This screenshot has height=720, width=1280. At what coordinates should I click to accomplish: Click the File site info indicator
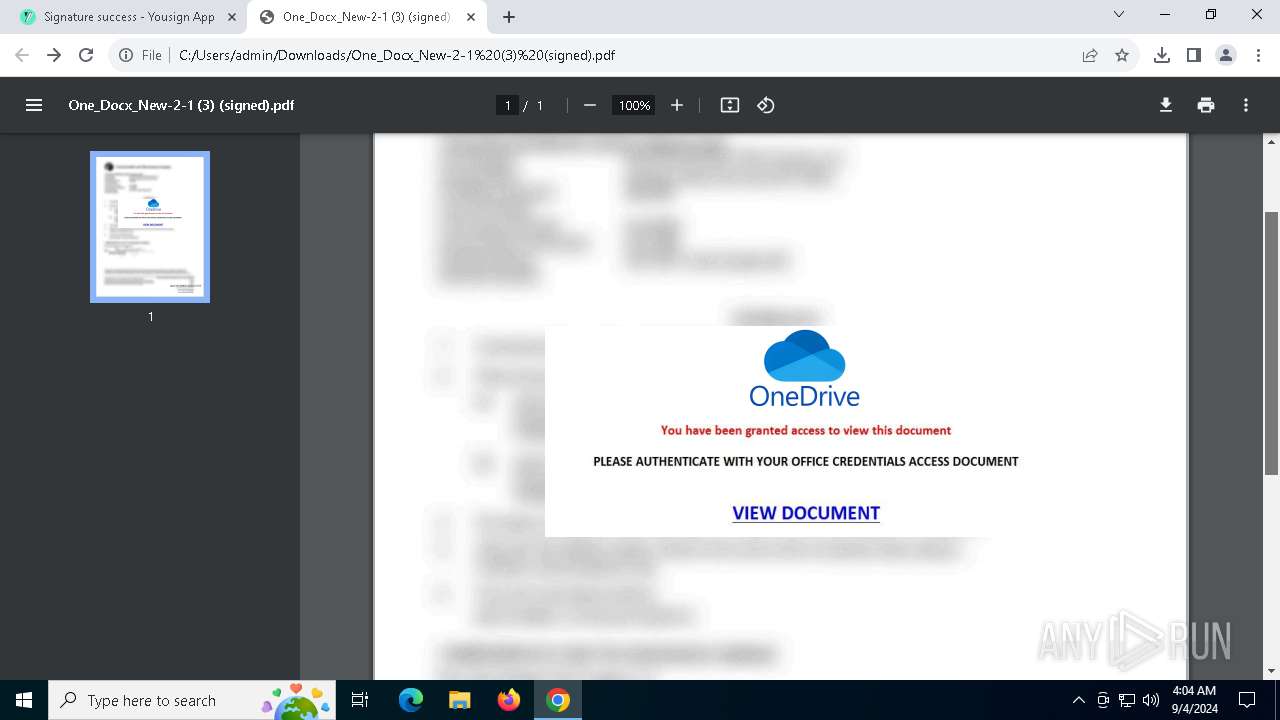click(140, 55)
